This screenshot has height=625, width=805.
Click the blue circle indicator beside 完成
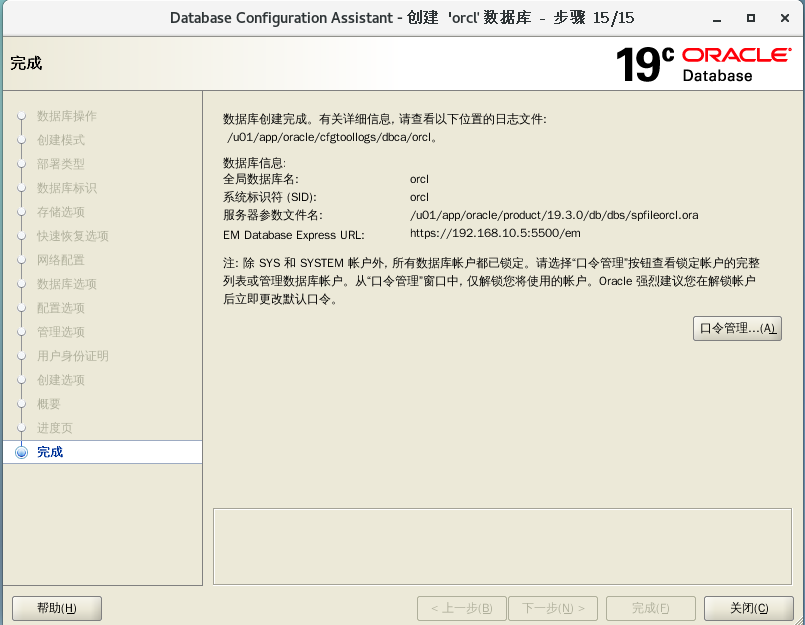pyautogui.click(x=22, y=451)
